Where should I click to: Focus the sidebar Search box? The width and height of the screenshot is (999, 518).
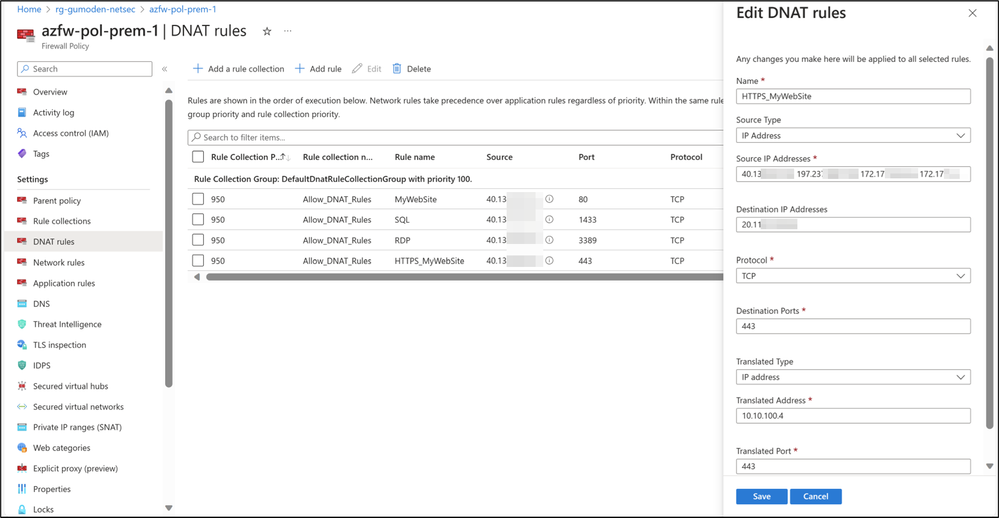tap(85, 69)
